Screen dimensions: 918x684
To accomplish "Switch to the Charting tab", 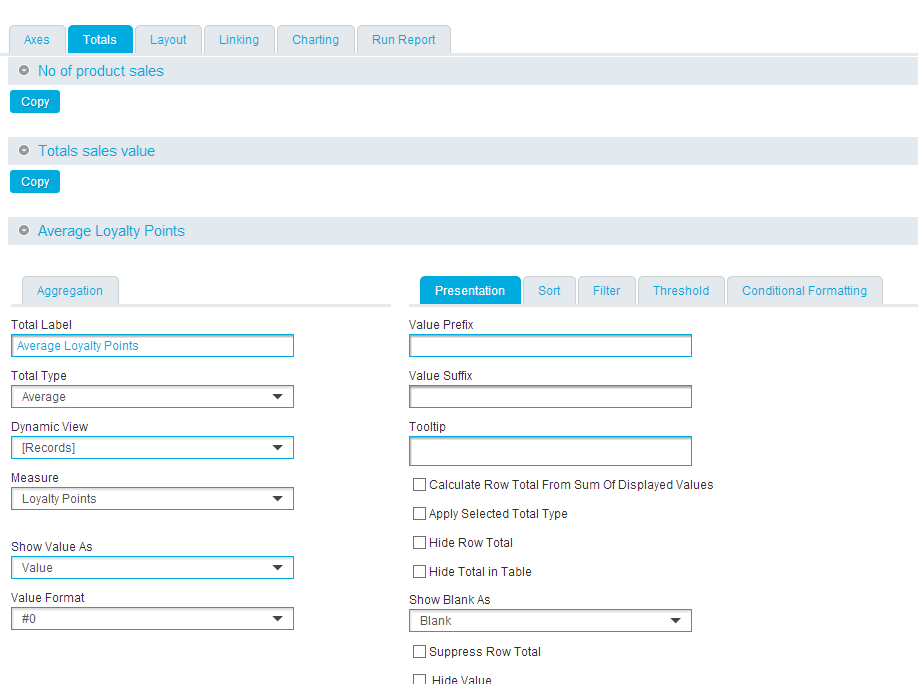I will click(x=315, y=40).
